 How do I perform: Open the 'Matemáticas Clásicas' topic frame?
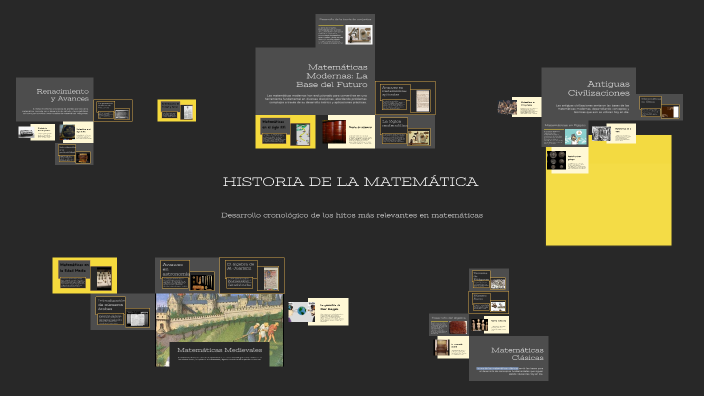click(x=509, y=358)
